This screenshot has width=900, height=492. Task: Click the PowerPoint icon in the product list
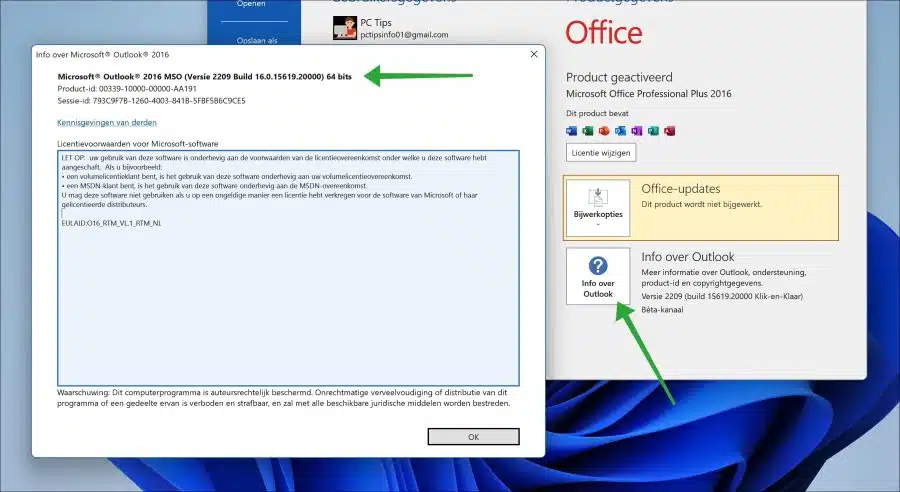pos(604,131)
